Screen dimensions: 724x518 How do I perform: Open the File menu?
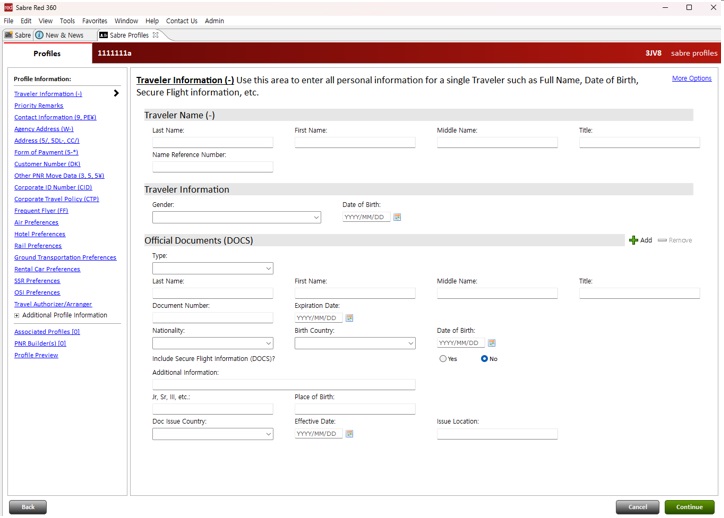point(8,21)
